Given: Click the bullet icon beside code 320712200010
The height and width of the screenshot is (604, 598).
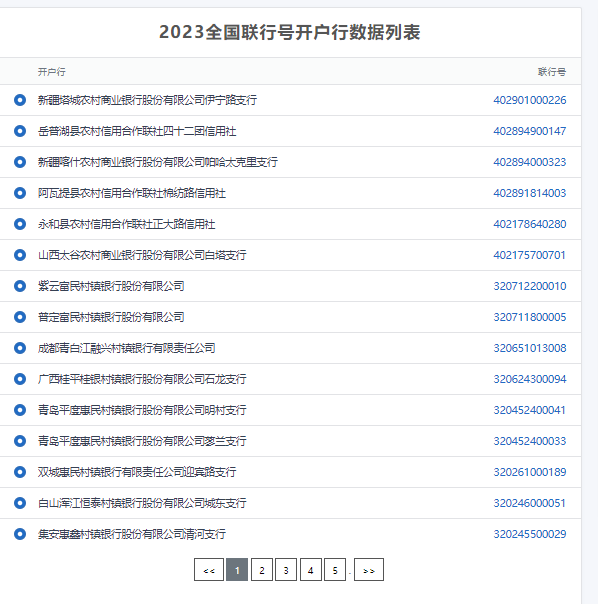Looking at the screenshot, I should pos(20,286).
